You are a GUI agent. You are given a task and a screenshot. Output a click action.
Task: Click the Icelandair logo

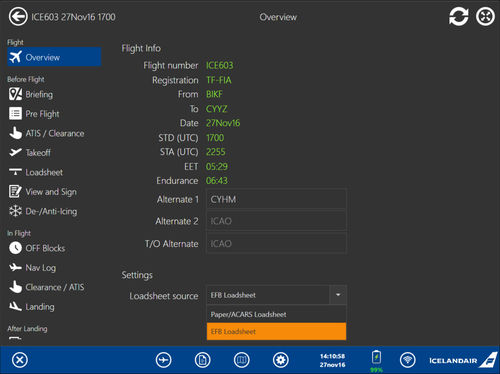coord(462,360)
